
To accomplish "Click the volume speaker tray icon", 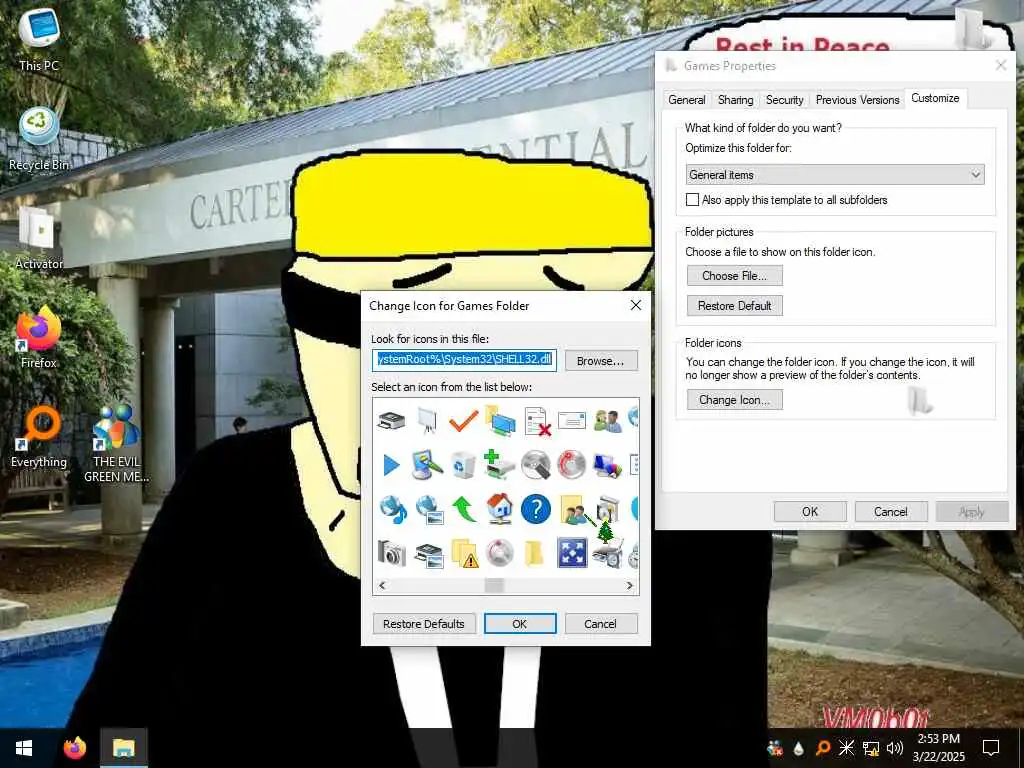I will pos(895,748).
